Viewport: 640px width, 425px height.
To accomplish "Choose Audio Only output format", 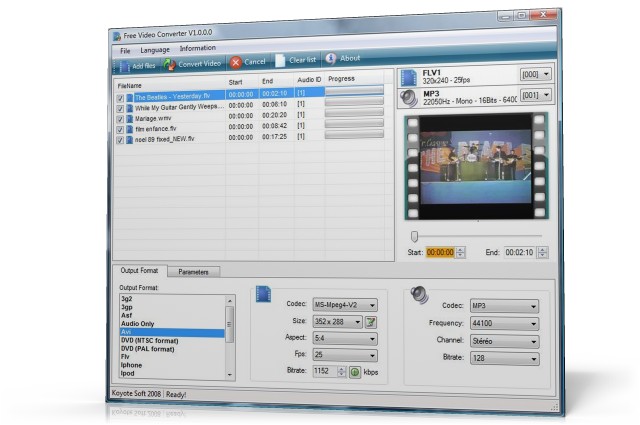I will tap(139, 323).
